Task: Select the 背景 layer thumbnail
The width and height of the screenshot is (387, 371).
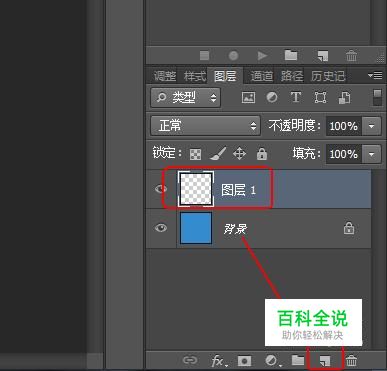Action: tap(196, 228)
